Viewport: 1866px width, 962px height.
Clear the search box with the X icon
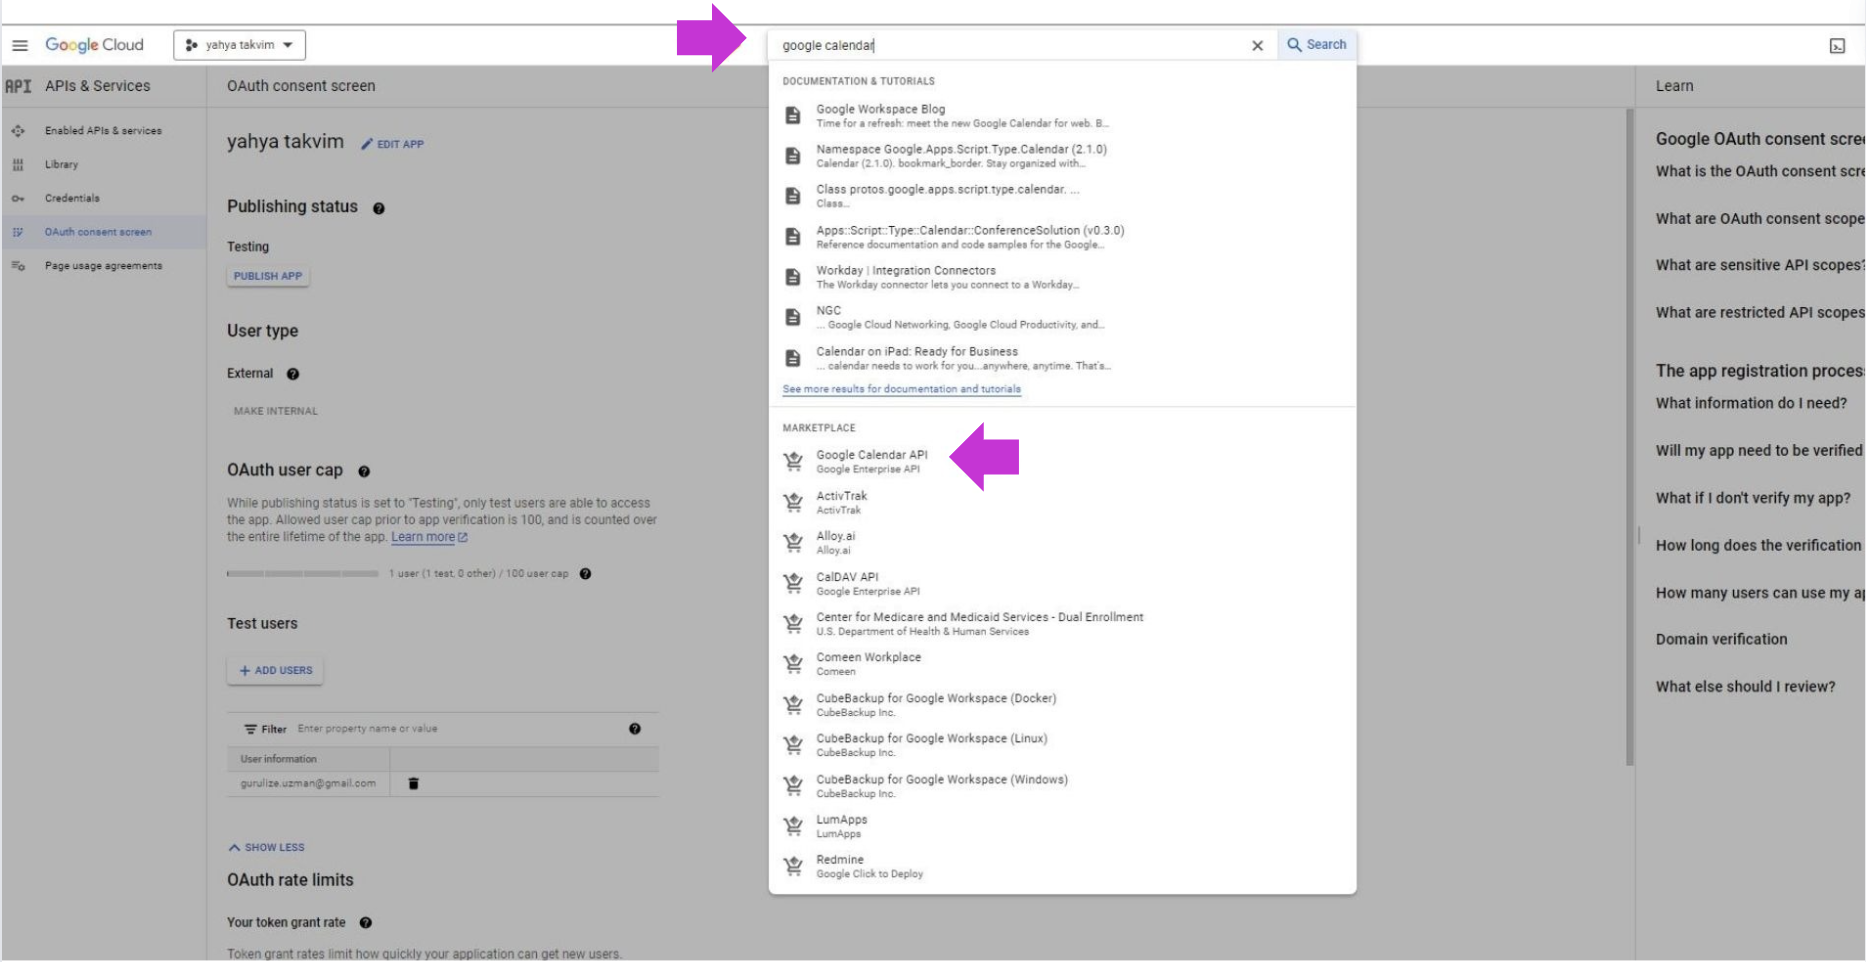point(1257,45)
